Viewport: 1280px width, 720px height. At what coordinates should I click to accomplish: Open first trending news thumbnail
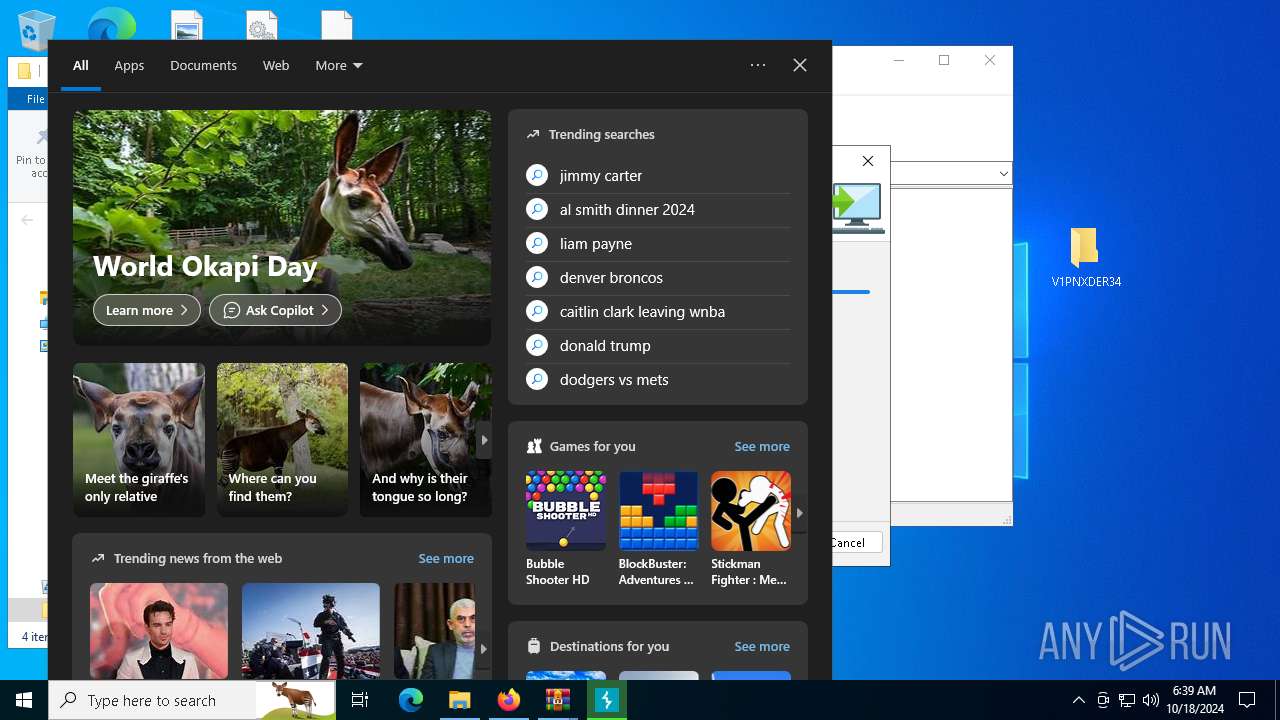(x=159, y=631)
